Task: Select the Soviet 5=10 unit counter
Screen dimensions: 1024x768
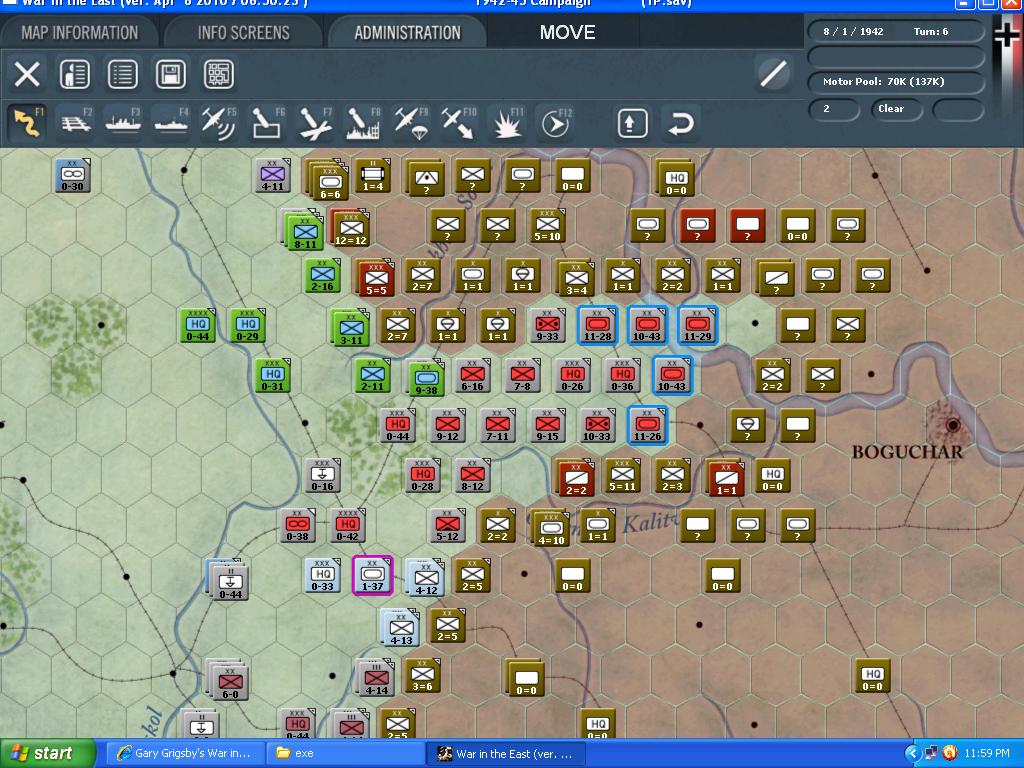Action: click(547, 225)
